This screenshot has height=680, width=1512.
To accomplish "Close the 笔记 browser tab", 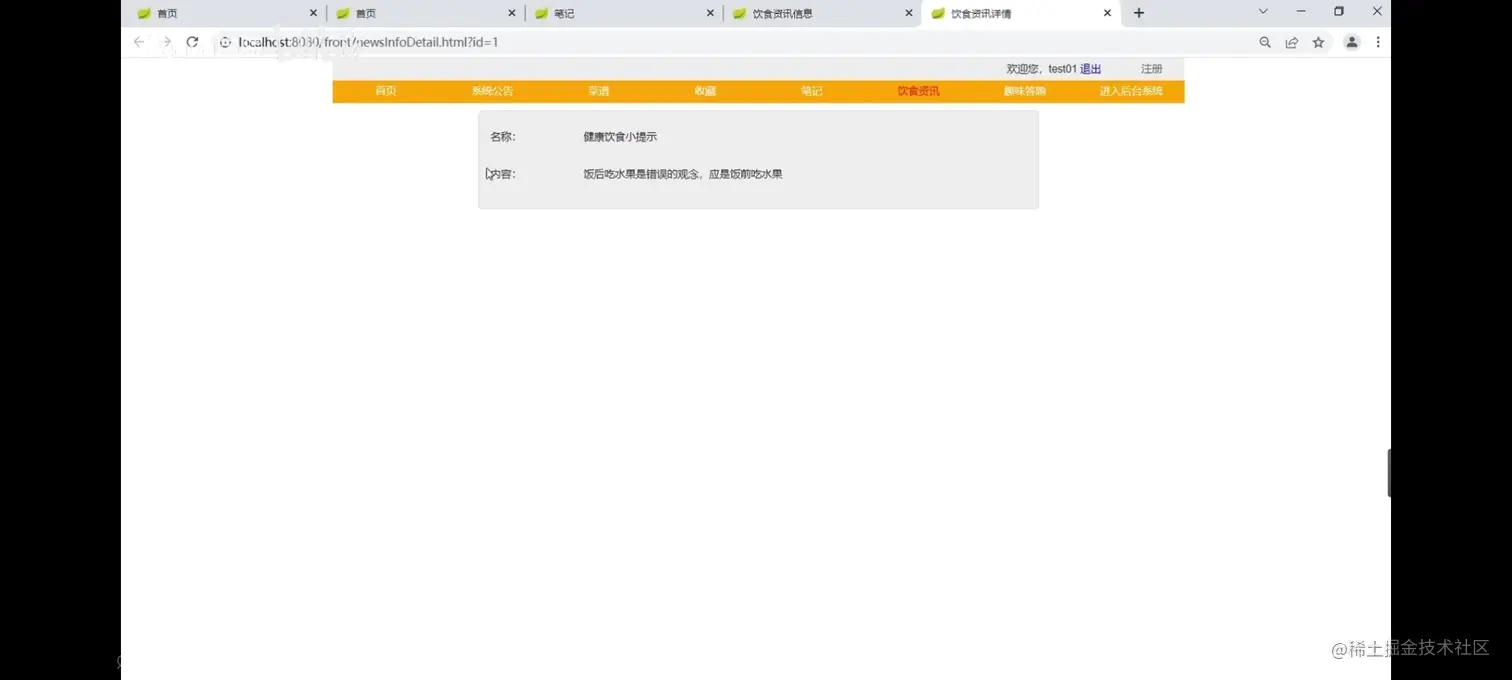I will (x=710, y=13).
